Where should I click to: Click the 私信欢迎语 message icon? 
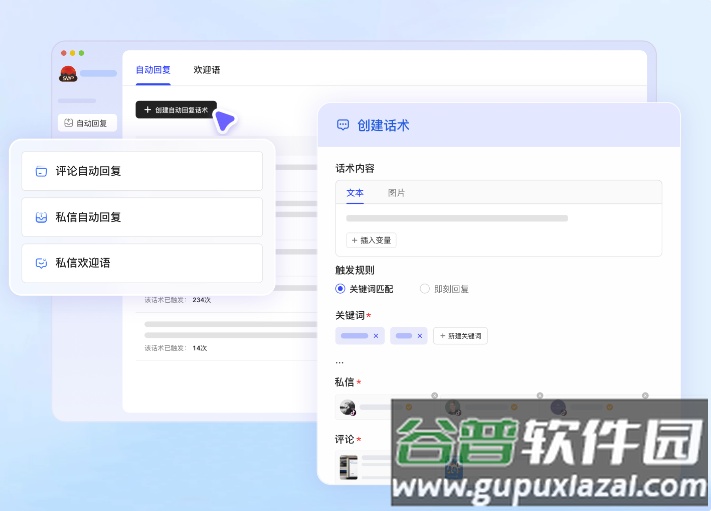[41, 263]
